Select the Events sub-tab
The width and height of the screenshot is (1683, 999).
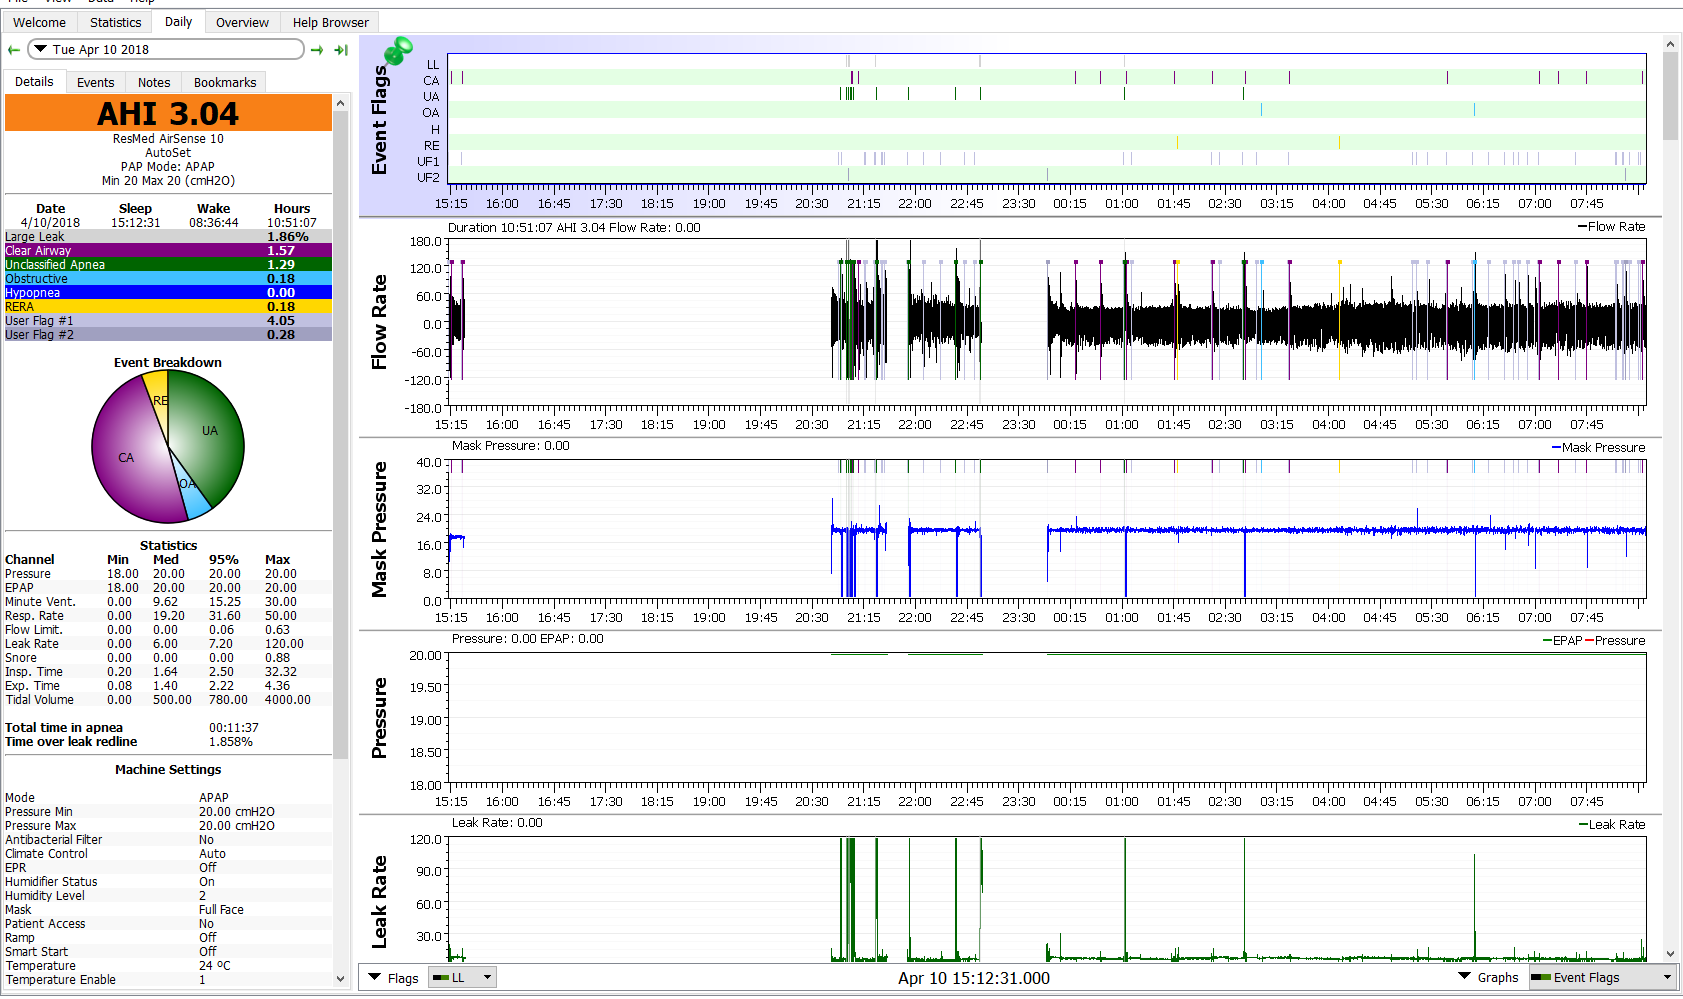click(96, 82)
